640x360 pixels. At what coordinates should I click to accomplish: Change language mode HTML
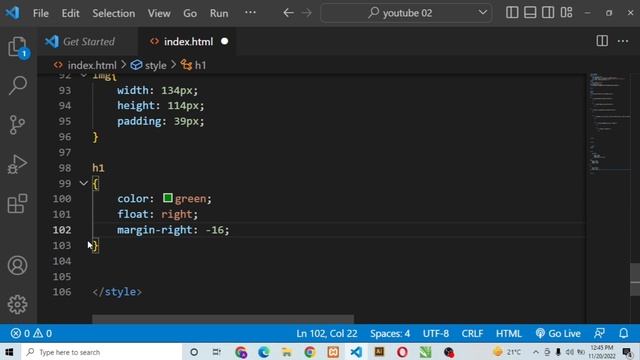click(x=509, y=333)
